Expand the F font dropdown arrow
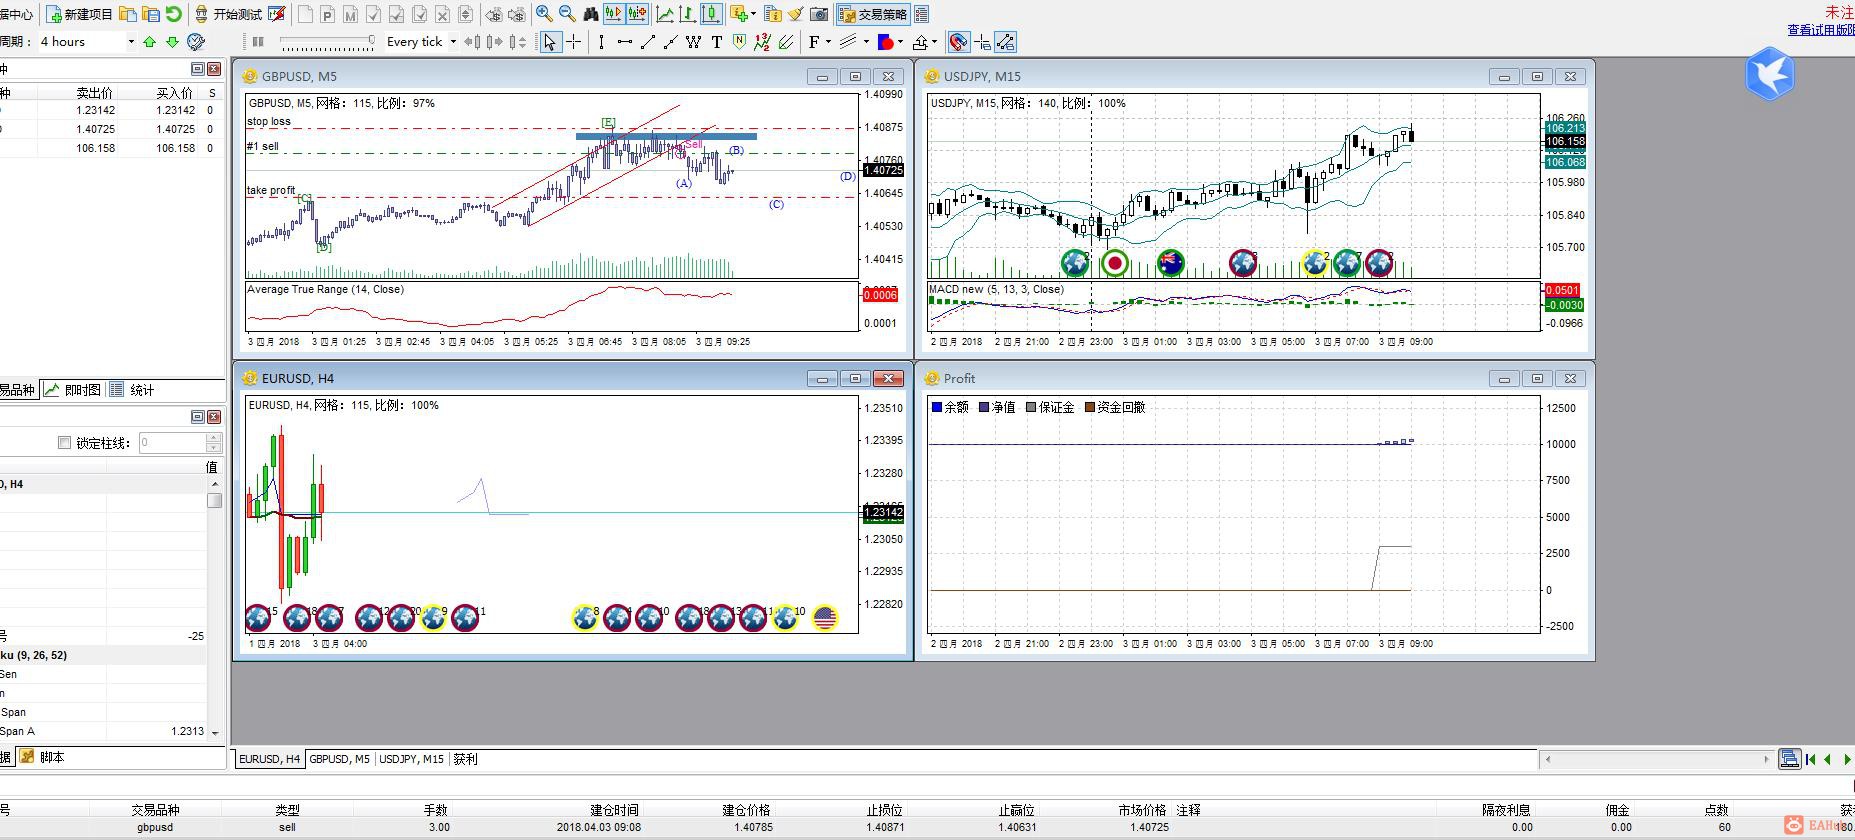This screenshot has height=840, width=1855. (828, 42)
